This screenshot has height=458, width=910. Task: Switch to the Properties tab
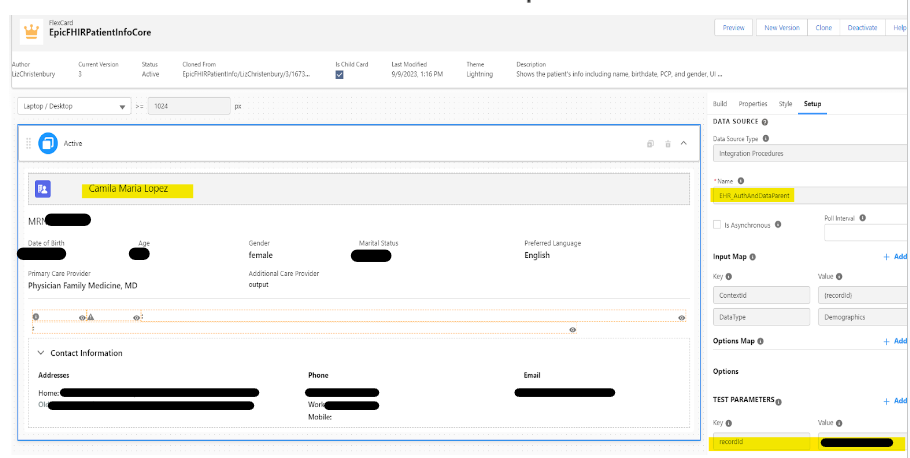pyautogui.click(x=753, y=104)
